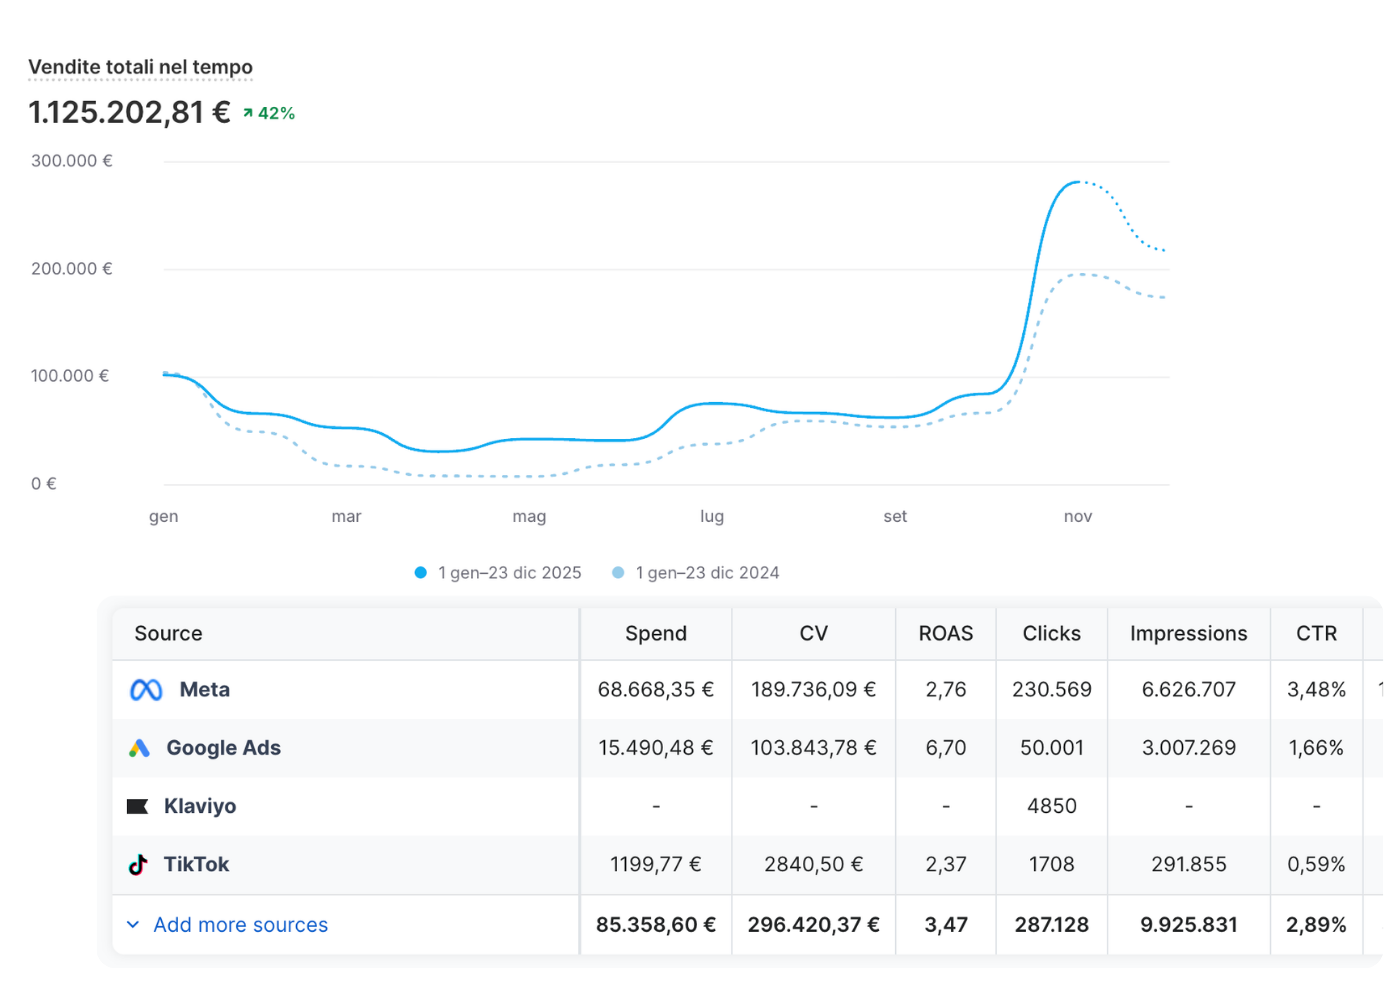Click the Klaviyo flag icon
This screenshot has height=1000, width=1395.
pos(138,806)
